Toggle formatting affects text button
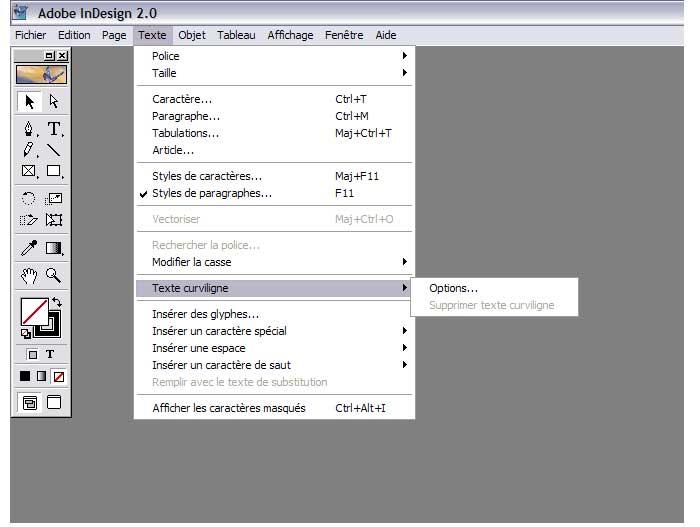This screenshot has height=527, width=700. tap(50, 355)
